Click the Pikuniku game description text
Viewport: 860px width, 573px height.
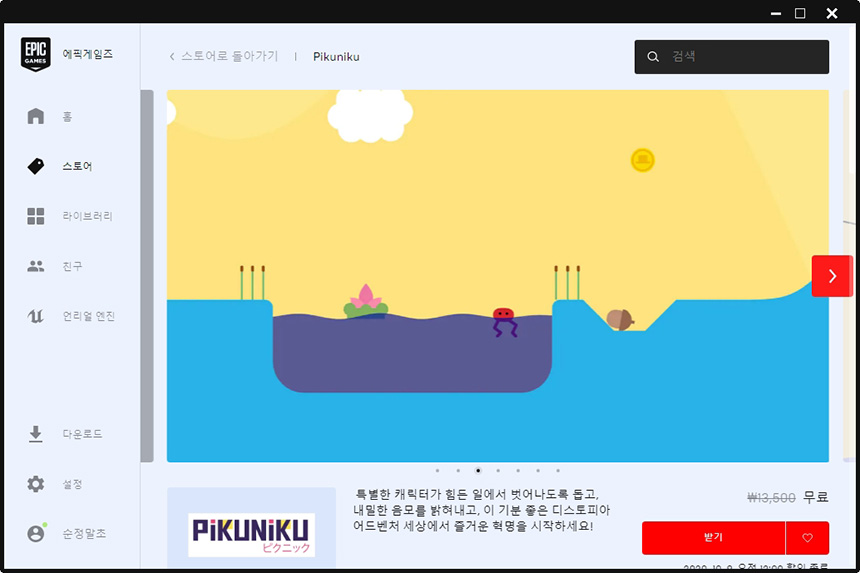[x=481, y=510]
